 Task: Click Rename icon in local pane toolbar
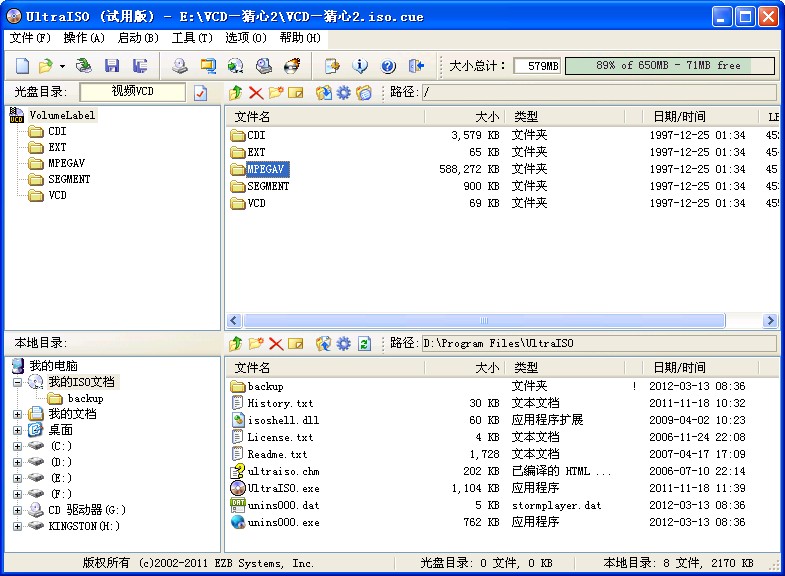tap(296, 344)
